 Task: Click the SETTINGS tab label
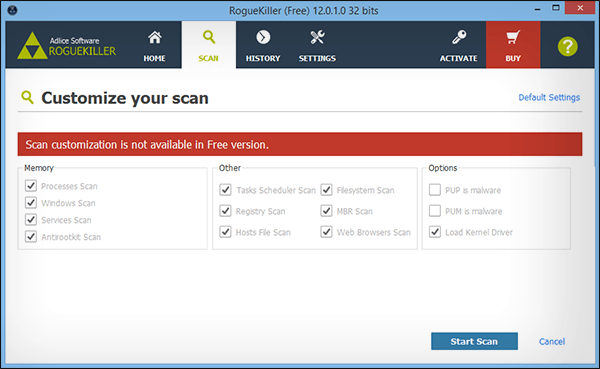(x=317, y=58)
